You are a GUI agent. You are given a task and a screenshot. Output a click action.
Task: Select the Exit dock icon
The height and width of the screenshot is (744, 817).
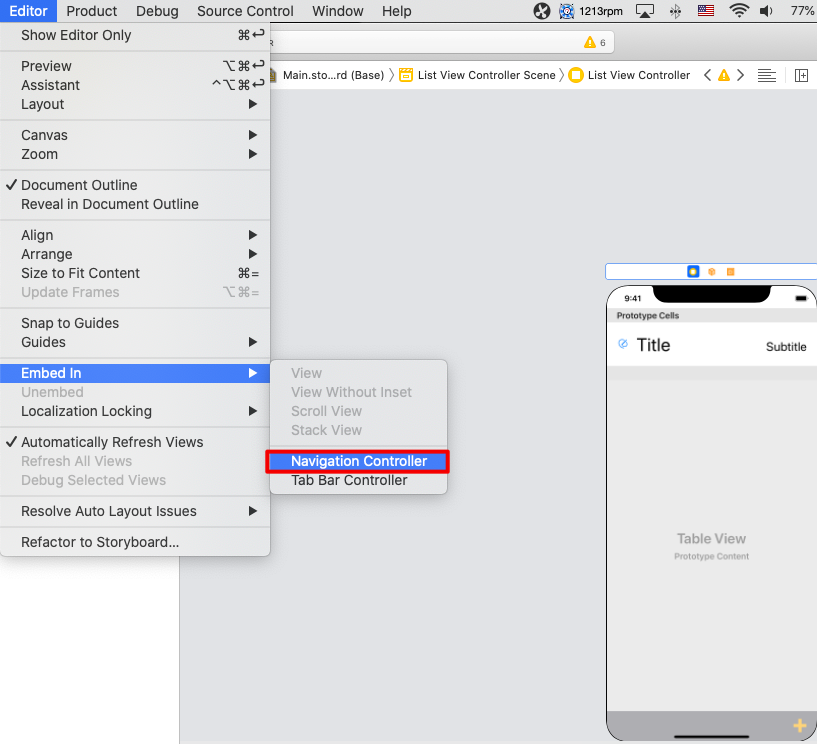pos(731,271)
